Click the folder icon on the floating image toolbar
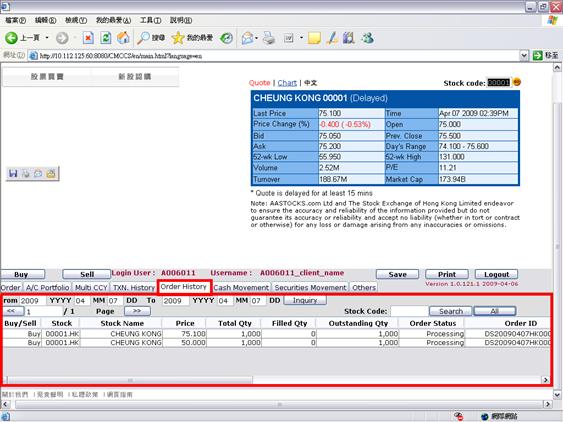This screenshot has width=563, height=422. 51,174
